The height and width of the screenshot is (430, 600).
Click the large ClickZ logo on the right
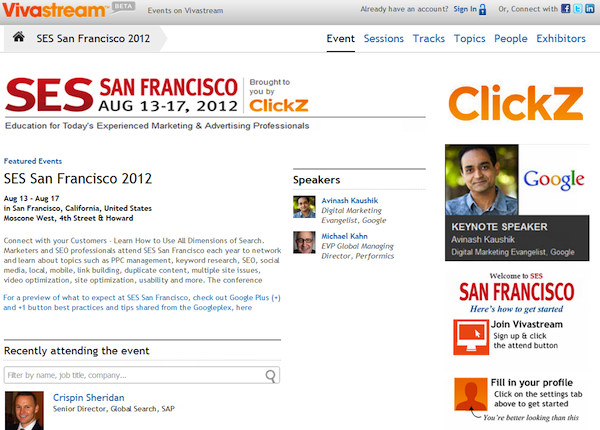click(x=516, y=103)
